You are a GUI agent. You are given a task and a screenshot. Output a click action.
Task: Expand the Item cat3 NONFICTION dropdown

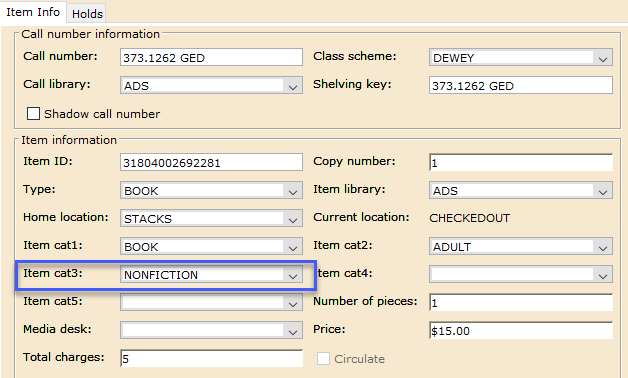point(211,275)
